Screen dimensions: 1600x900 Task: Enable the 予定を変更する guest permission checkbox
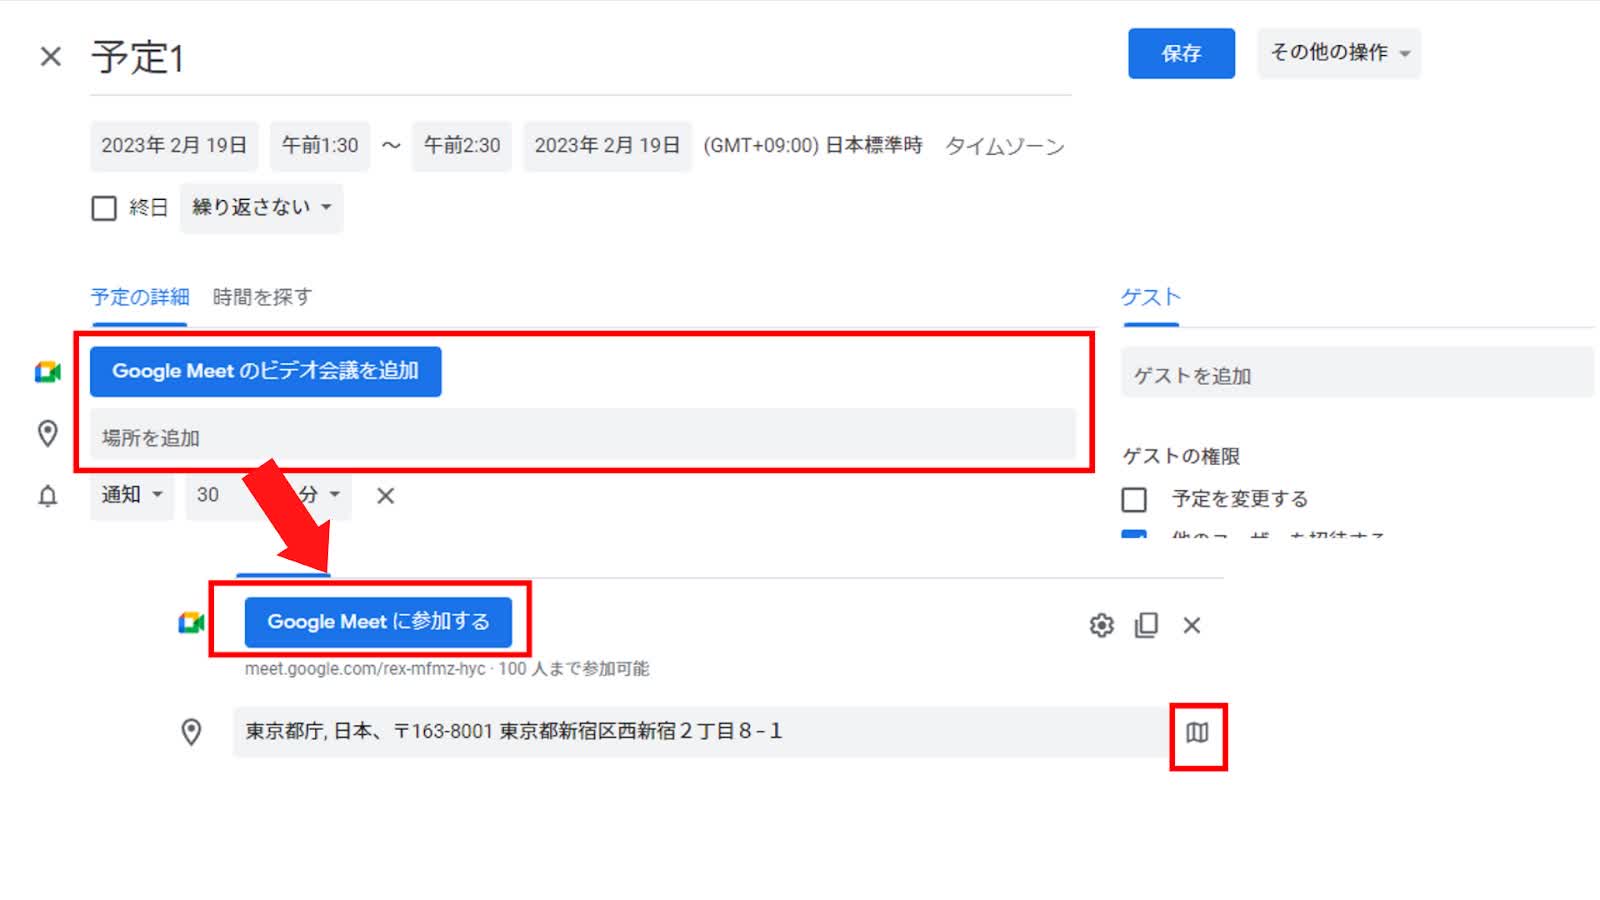point(1134,499)
